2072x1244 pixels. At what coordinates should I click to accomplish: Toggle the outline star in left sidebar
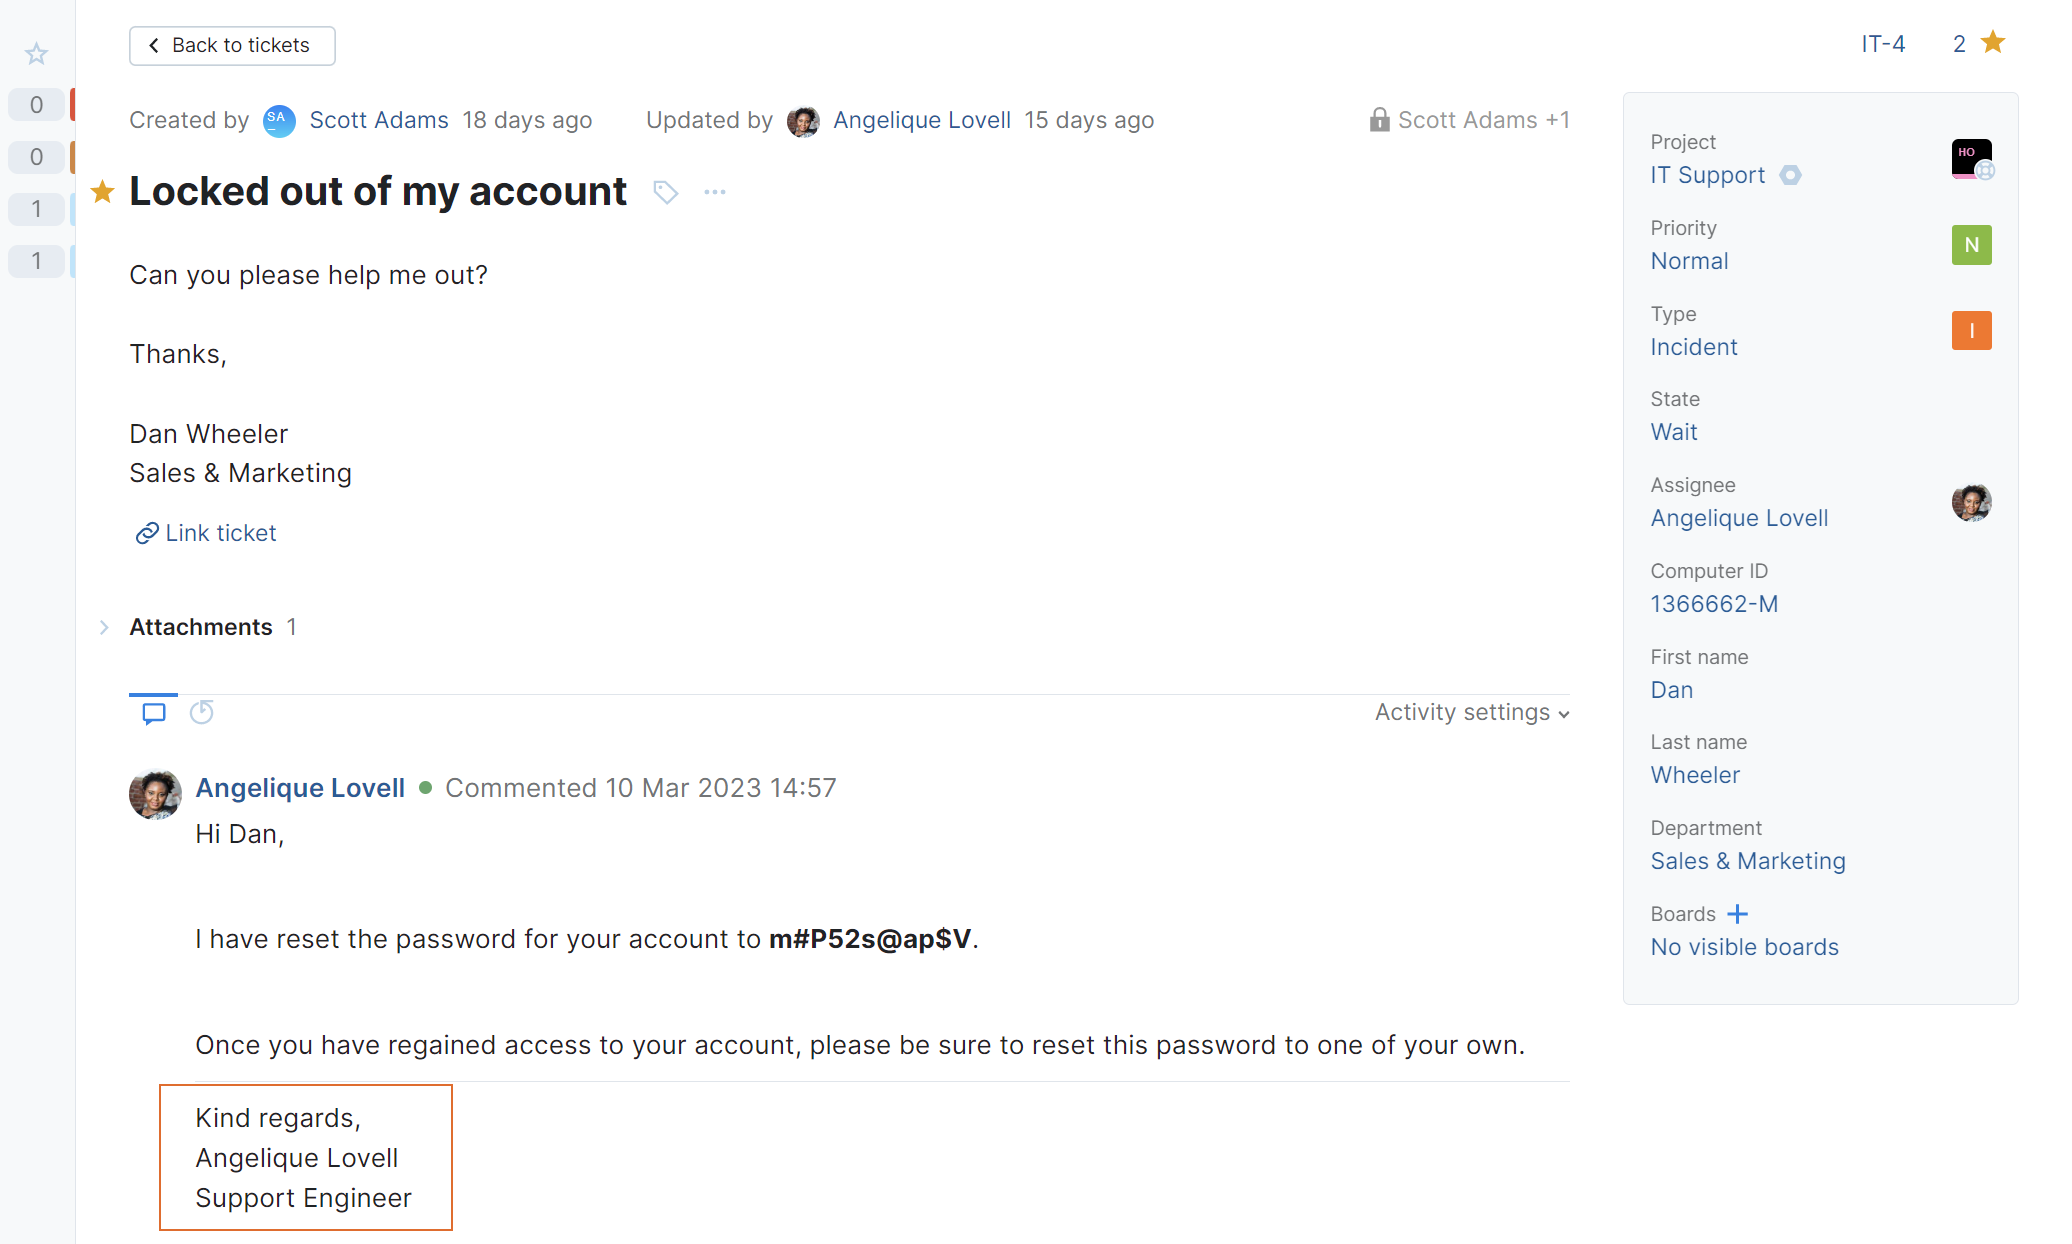(37, 53)
